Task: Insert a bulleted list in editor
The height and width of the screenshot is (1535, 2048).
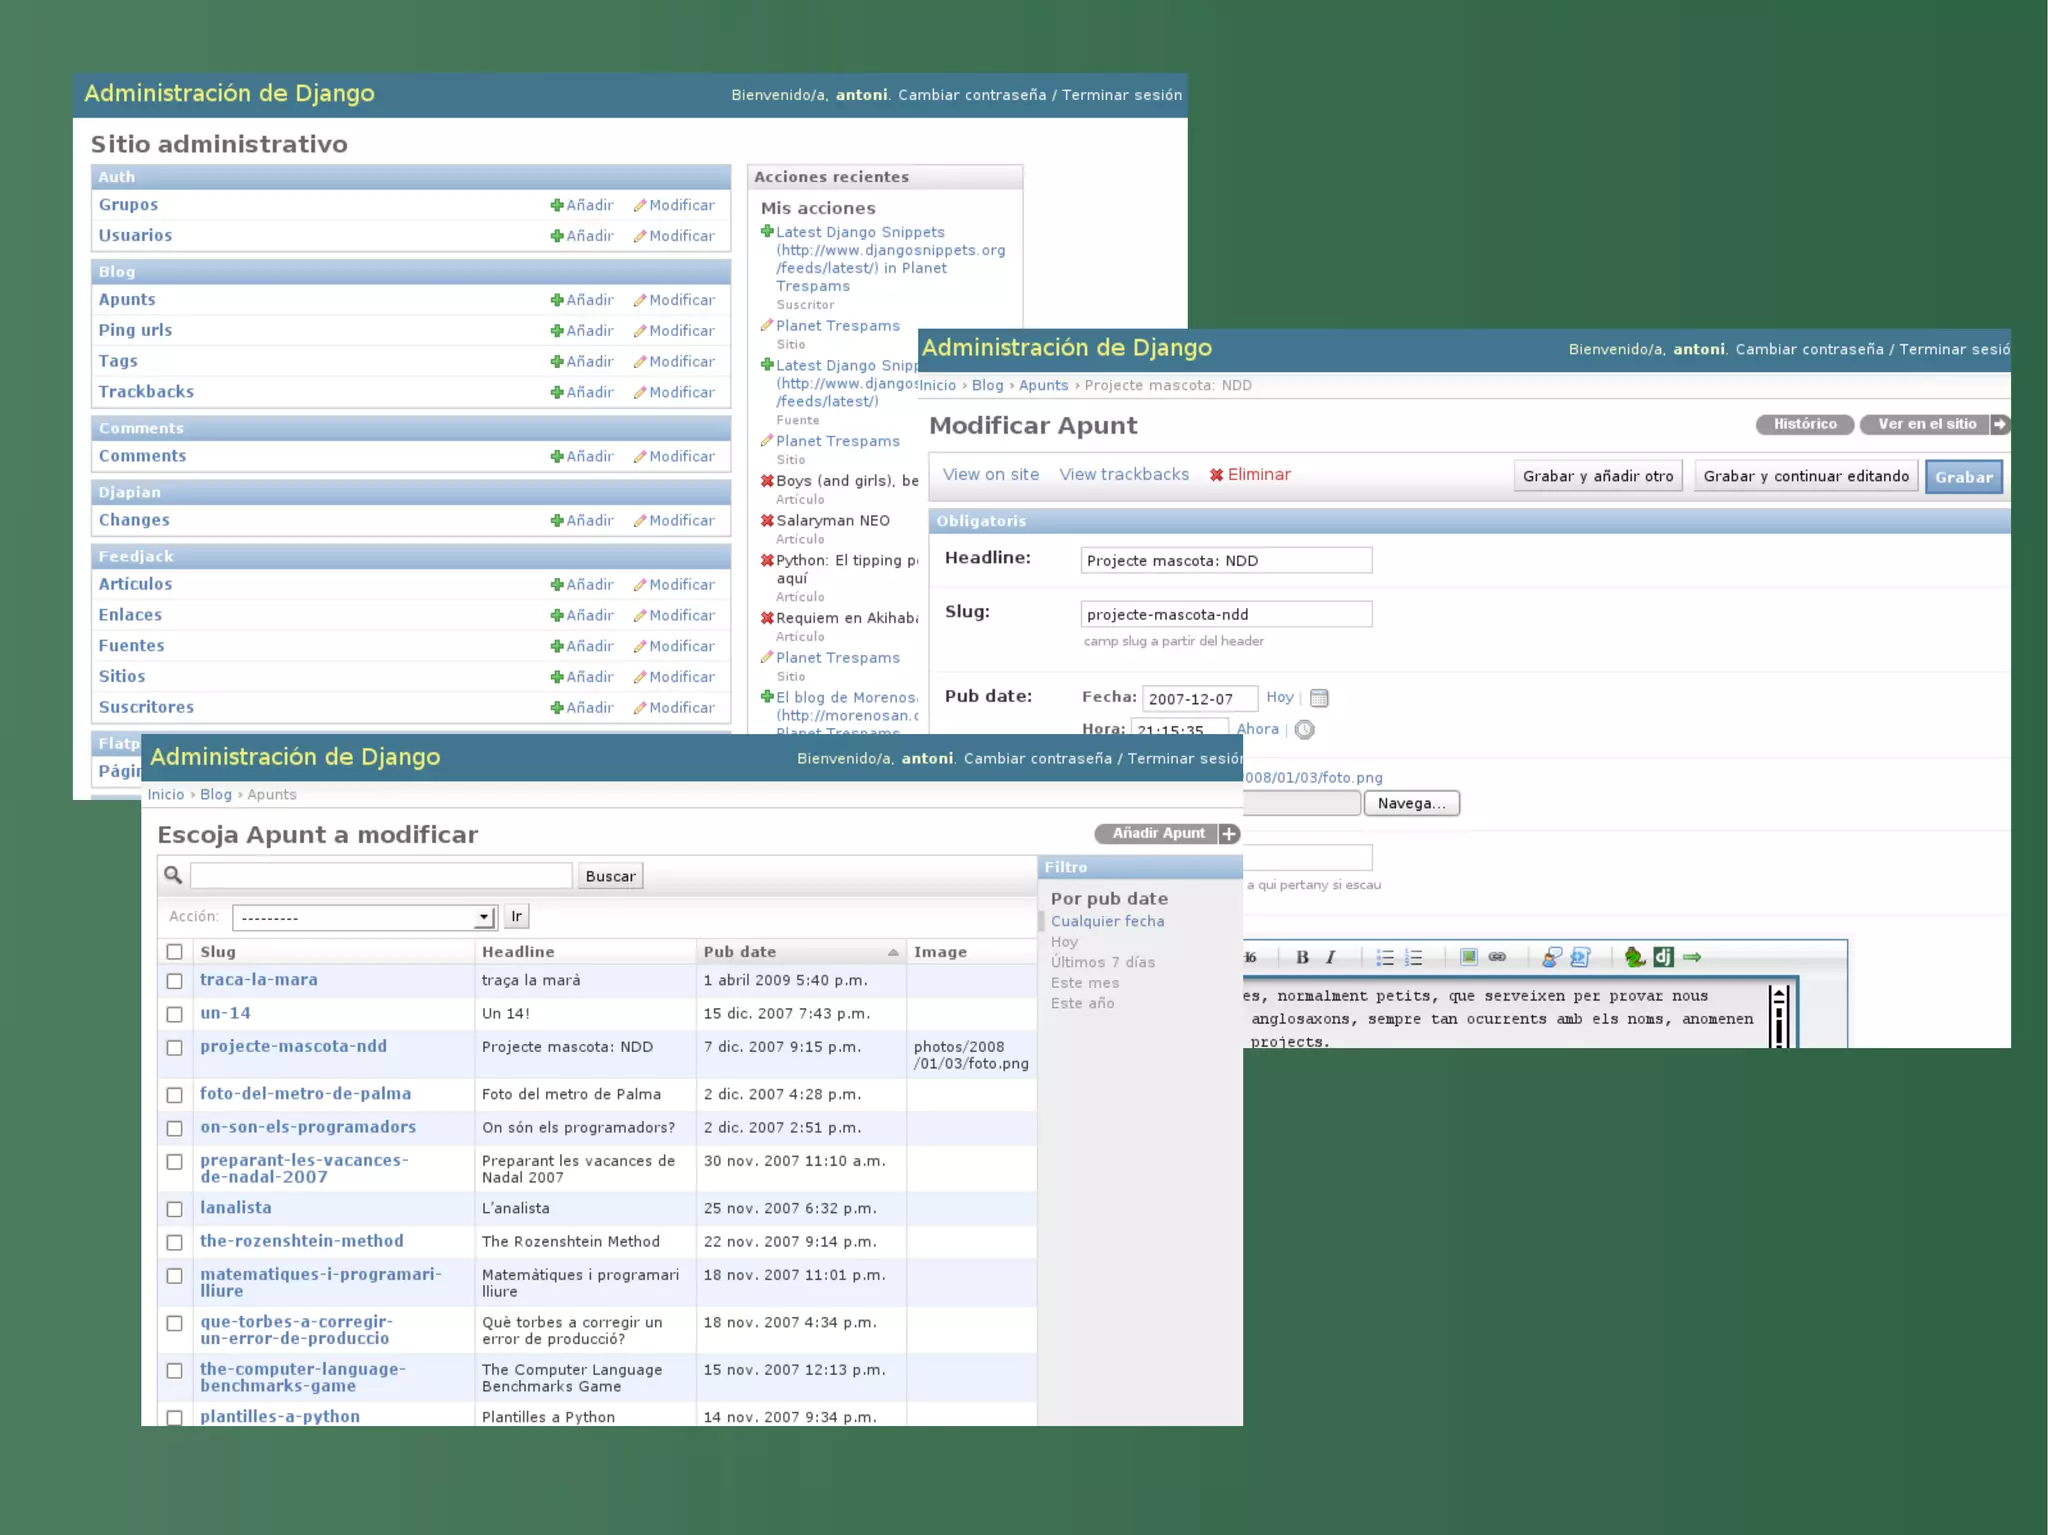Action: [1384, 957]
